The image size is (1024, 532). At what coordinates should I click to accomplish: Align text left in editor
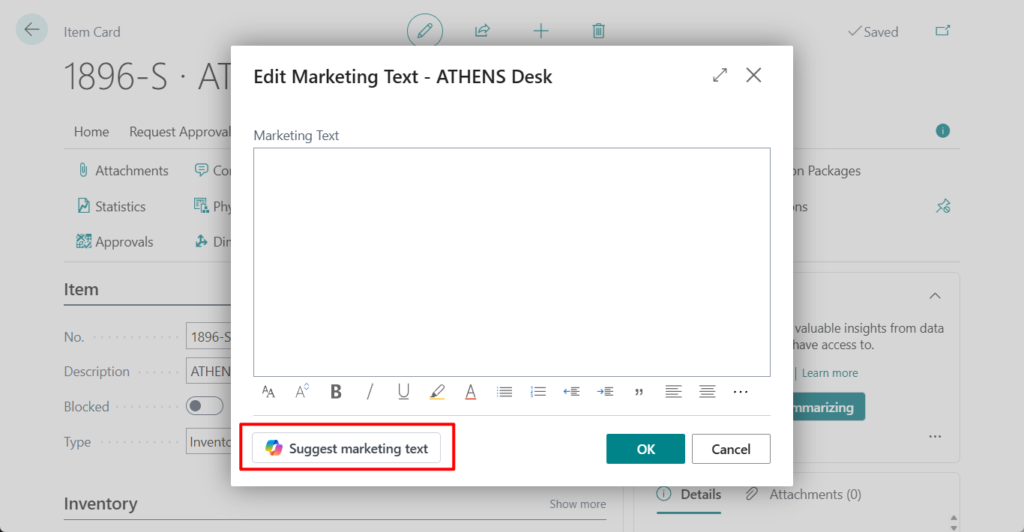[x=673, y=392]
